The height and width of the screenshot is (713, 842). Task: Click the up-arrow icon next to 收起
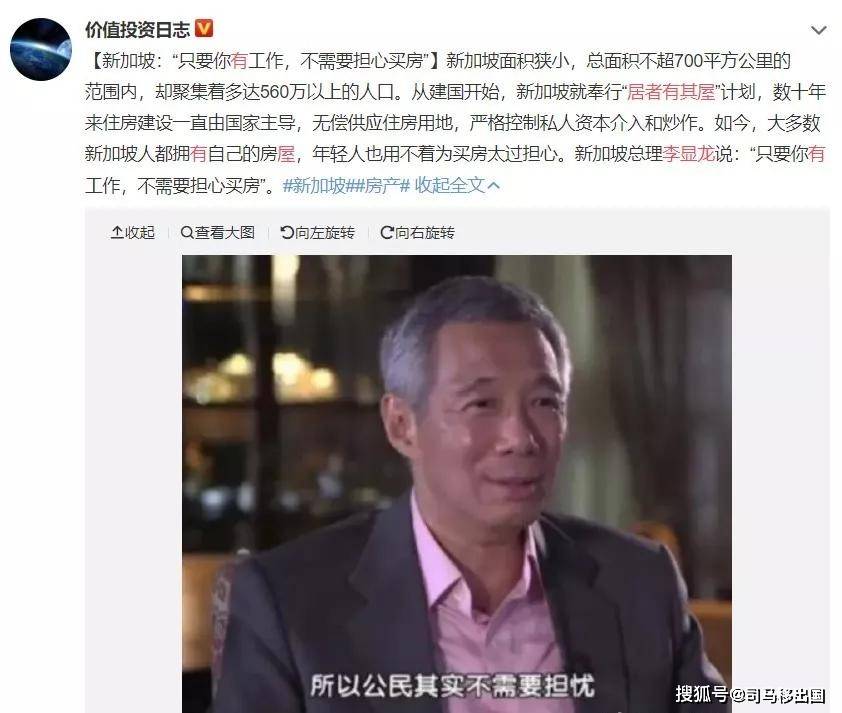pos(117,232)
